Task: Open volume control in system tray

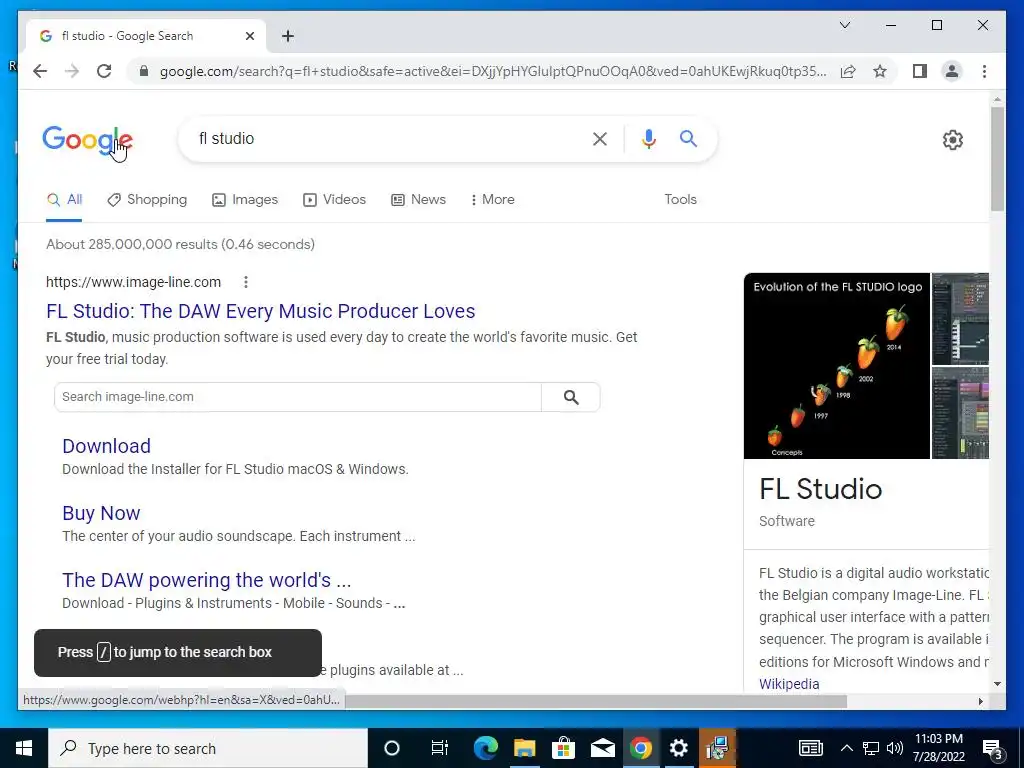Action: (895, 748)
